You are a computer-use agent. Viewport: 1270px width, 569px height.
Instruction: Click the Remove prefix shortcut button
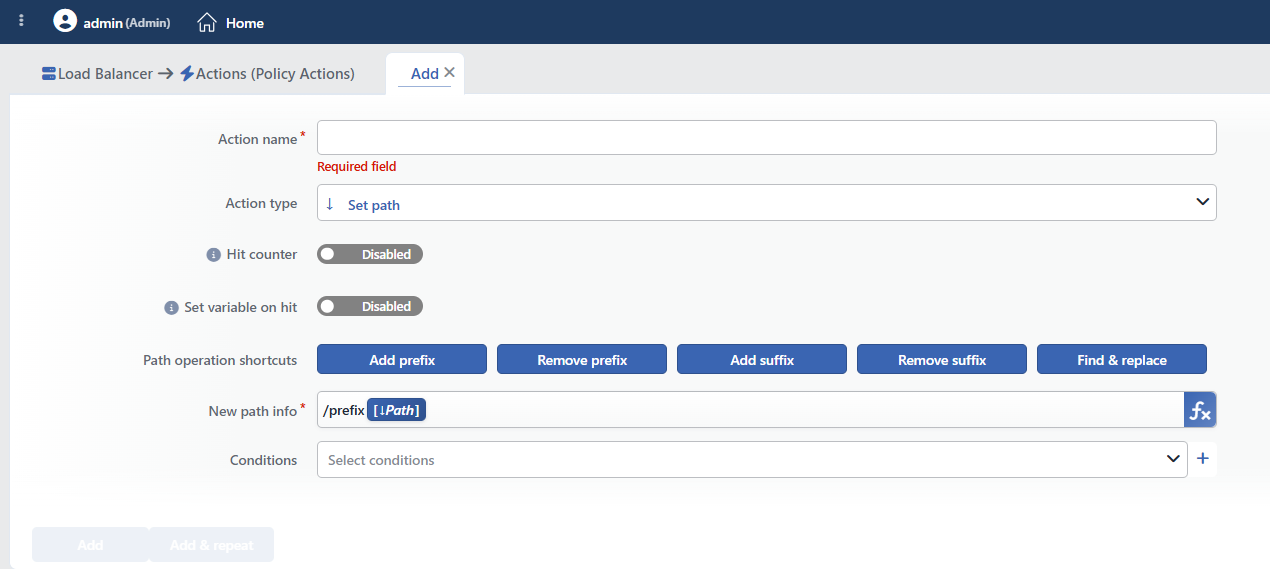tap(582, 359)
